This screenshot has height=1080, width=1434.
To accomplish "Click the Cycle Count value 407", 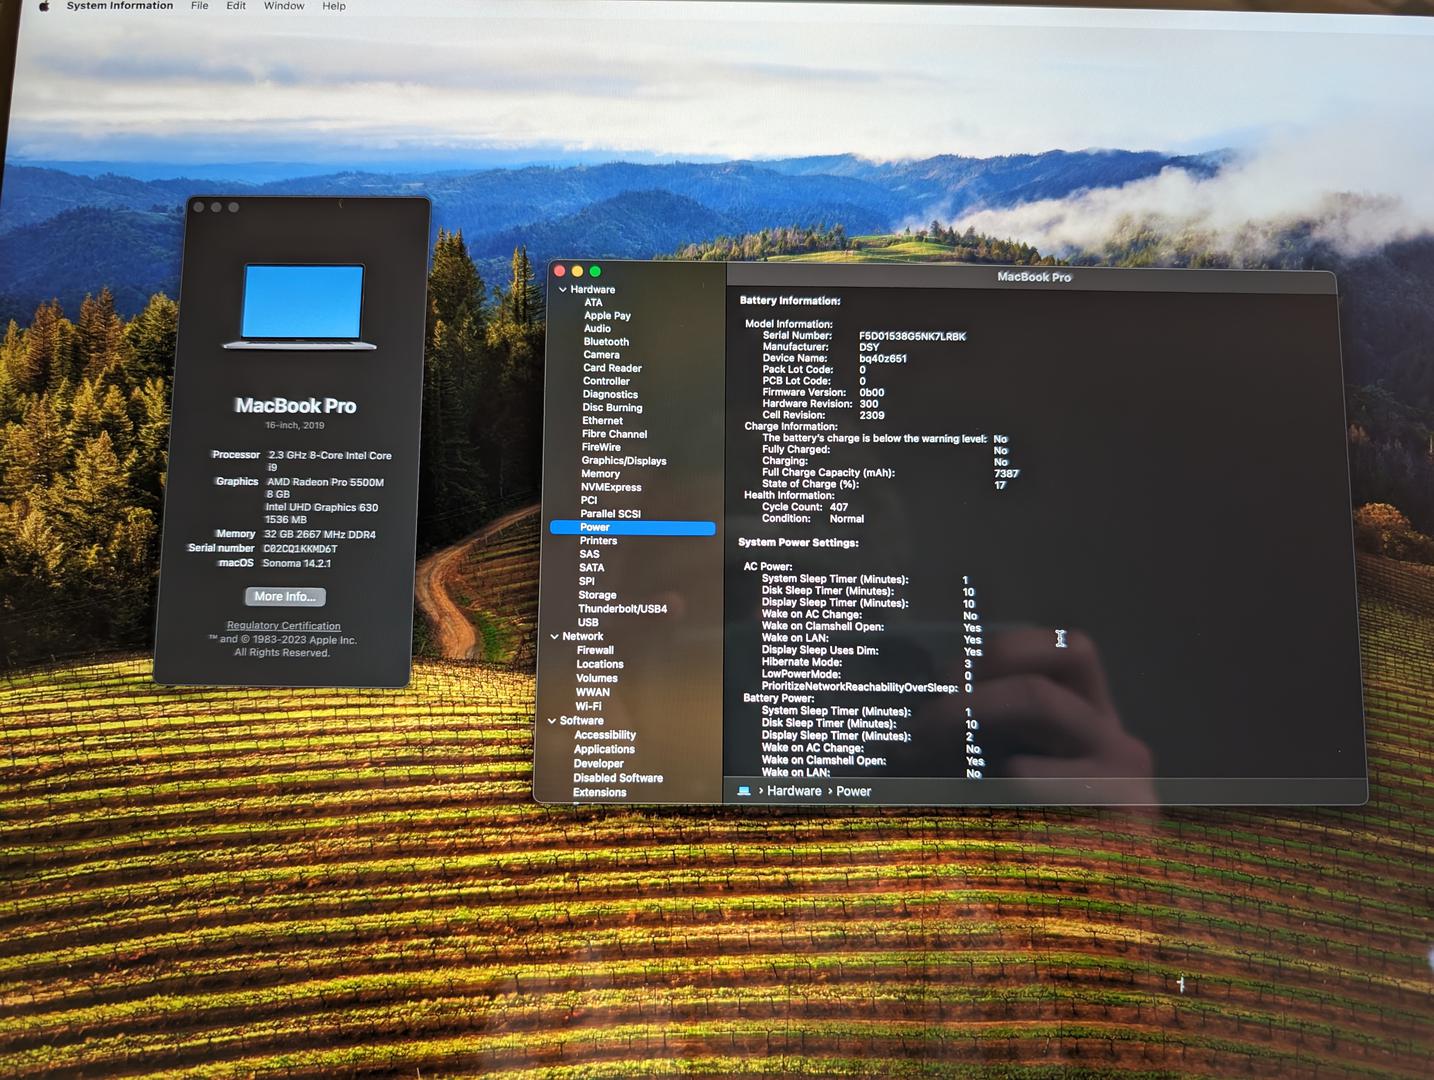I will pyautogui.click(x=839, y=508).
